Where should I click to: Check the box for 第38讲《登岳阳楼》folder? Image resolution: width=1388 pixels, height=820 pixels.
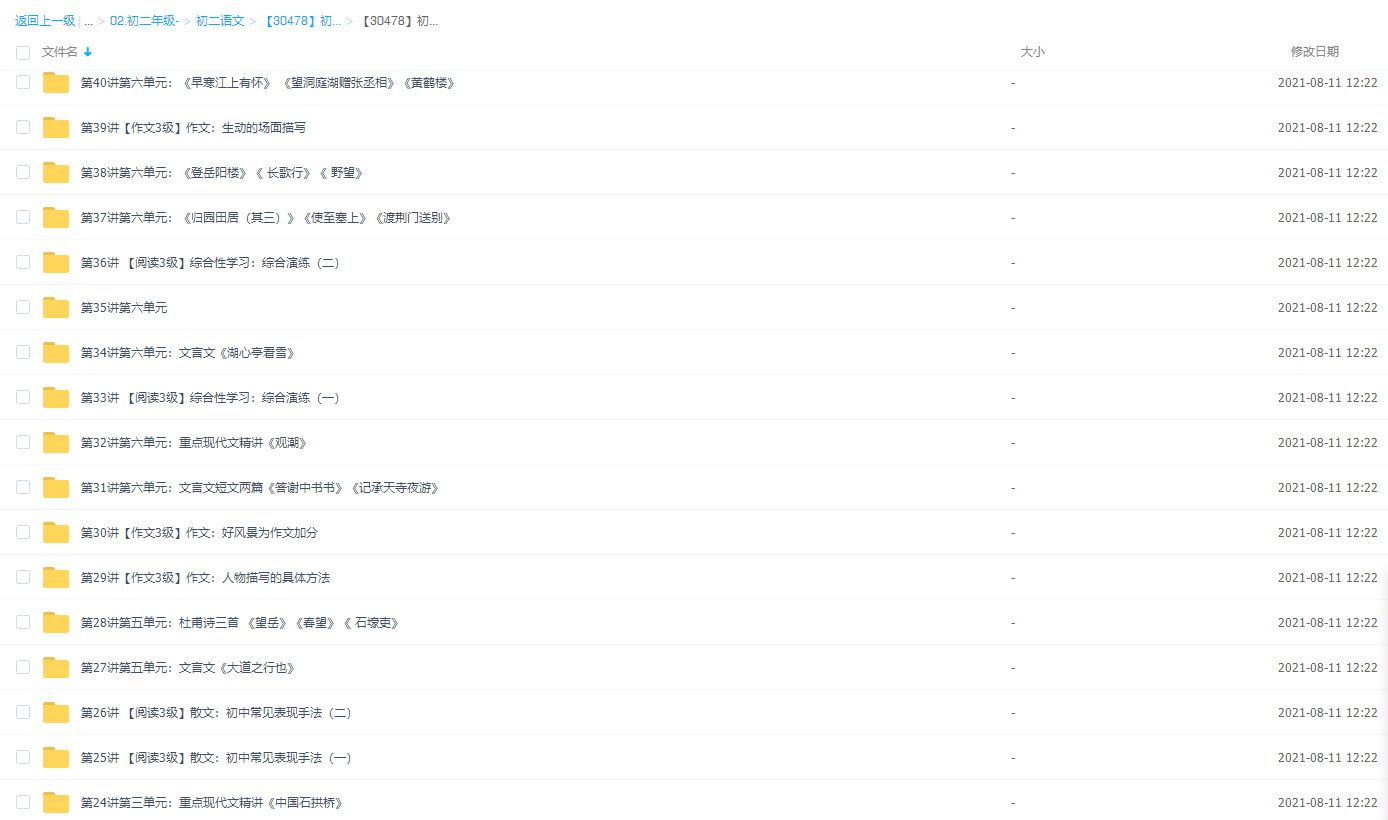[23, 172]
